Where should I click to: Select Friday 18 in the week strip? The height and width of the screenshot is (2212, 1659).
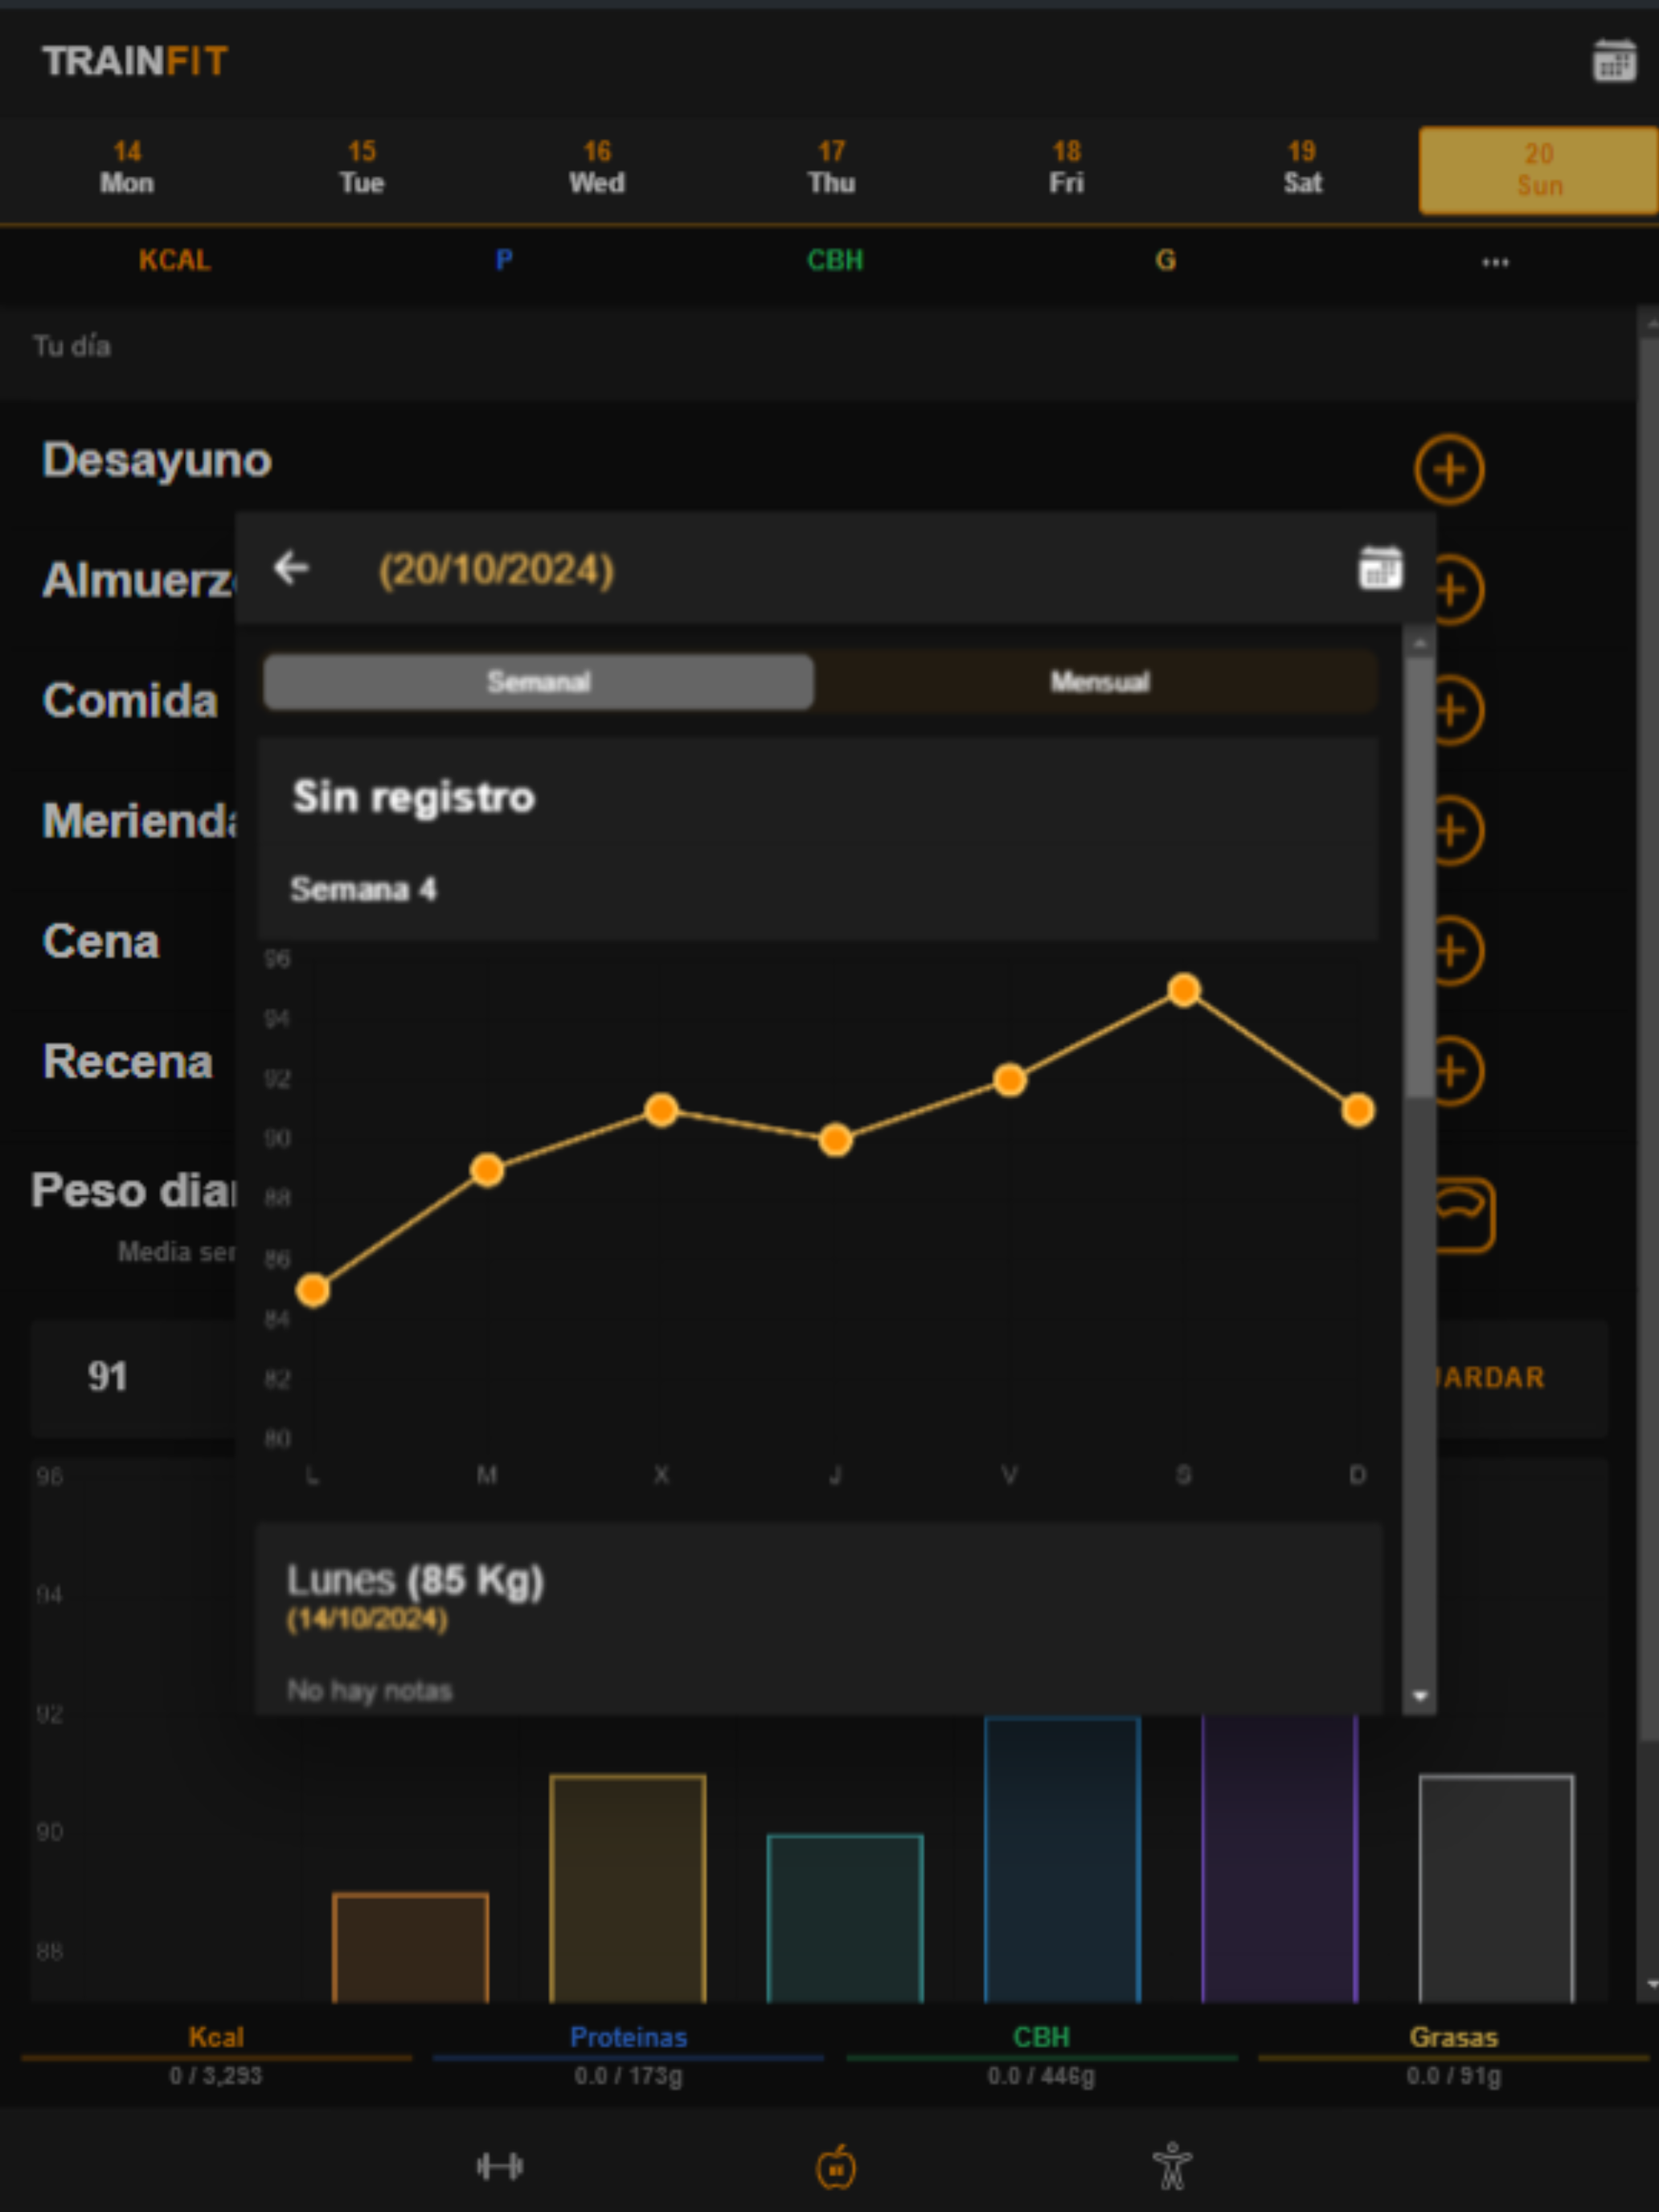click(1066, 168)
